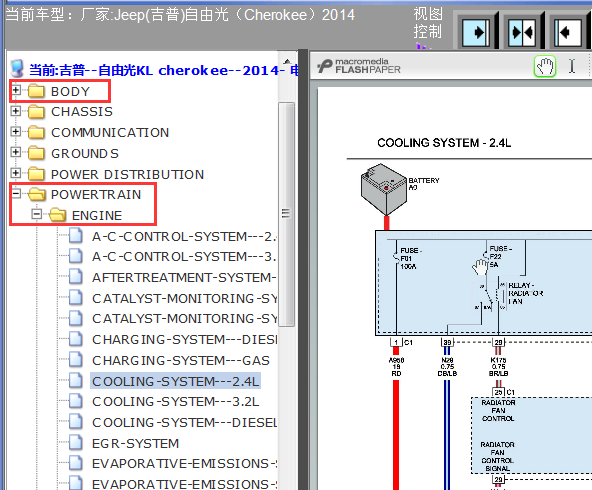592x490 pixels.
Task: Click the RADIATOR FAN CONTROL SIGNAL label
Action: [498, 456]
